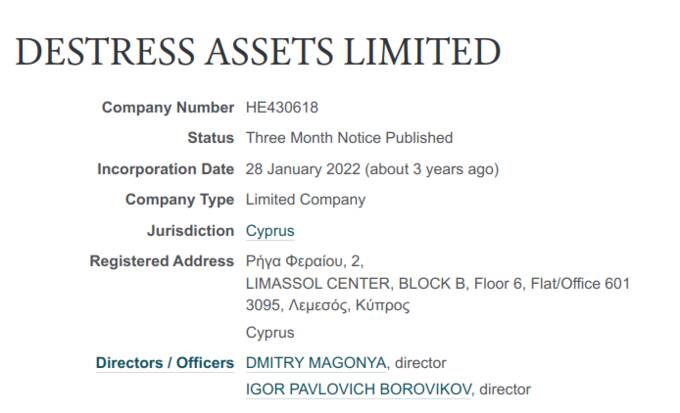Click the Cyprus country line under the address
Screen dimensions: 680x413
[x=270, y=333]
